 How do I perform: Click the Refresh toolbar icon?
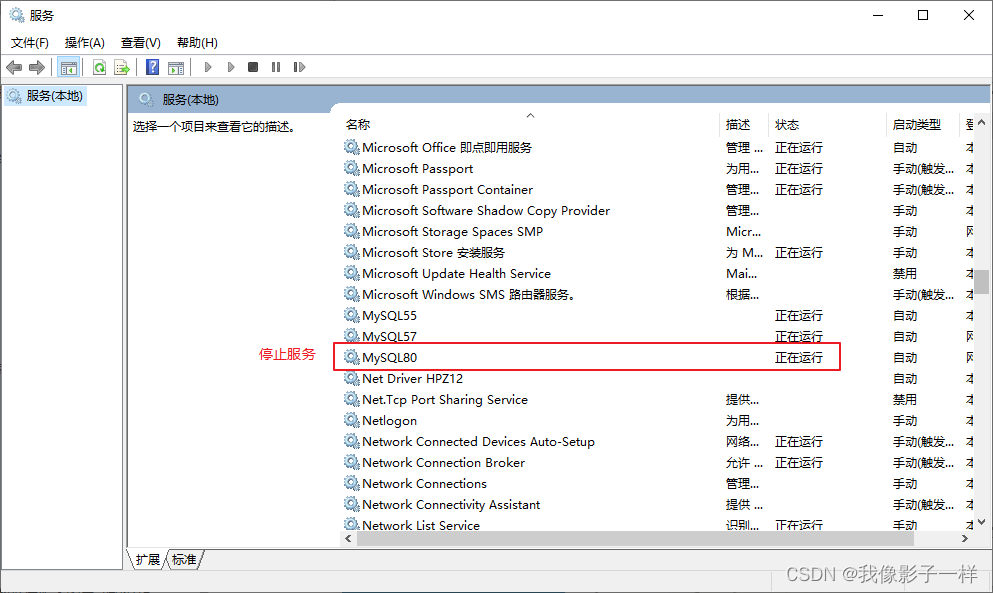[99, 67]
